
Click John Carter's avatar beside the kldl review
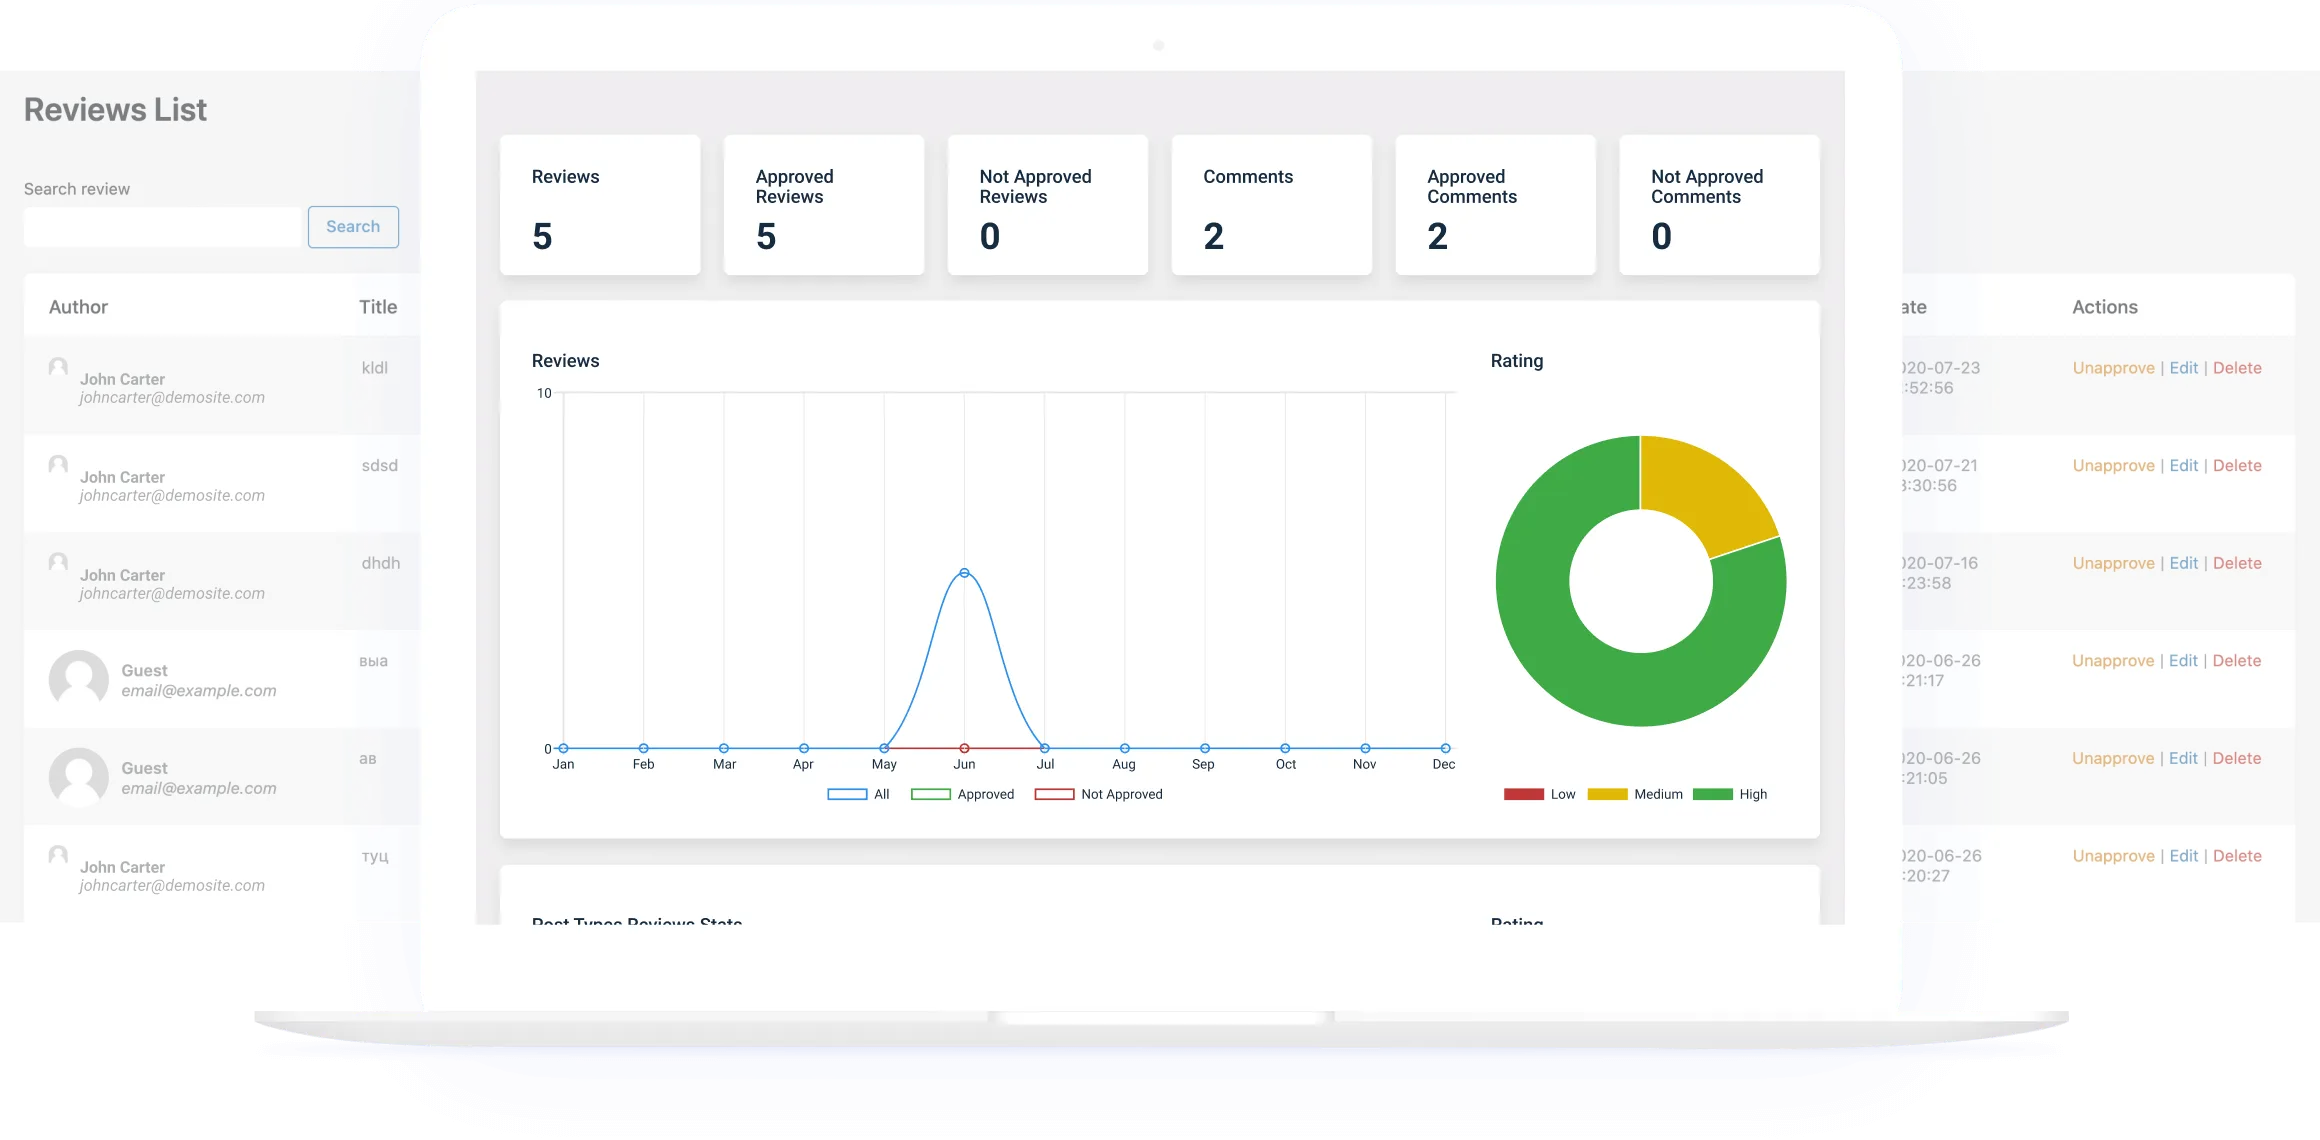59,367
